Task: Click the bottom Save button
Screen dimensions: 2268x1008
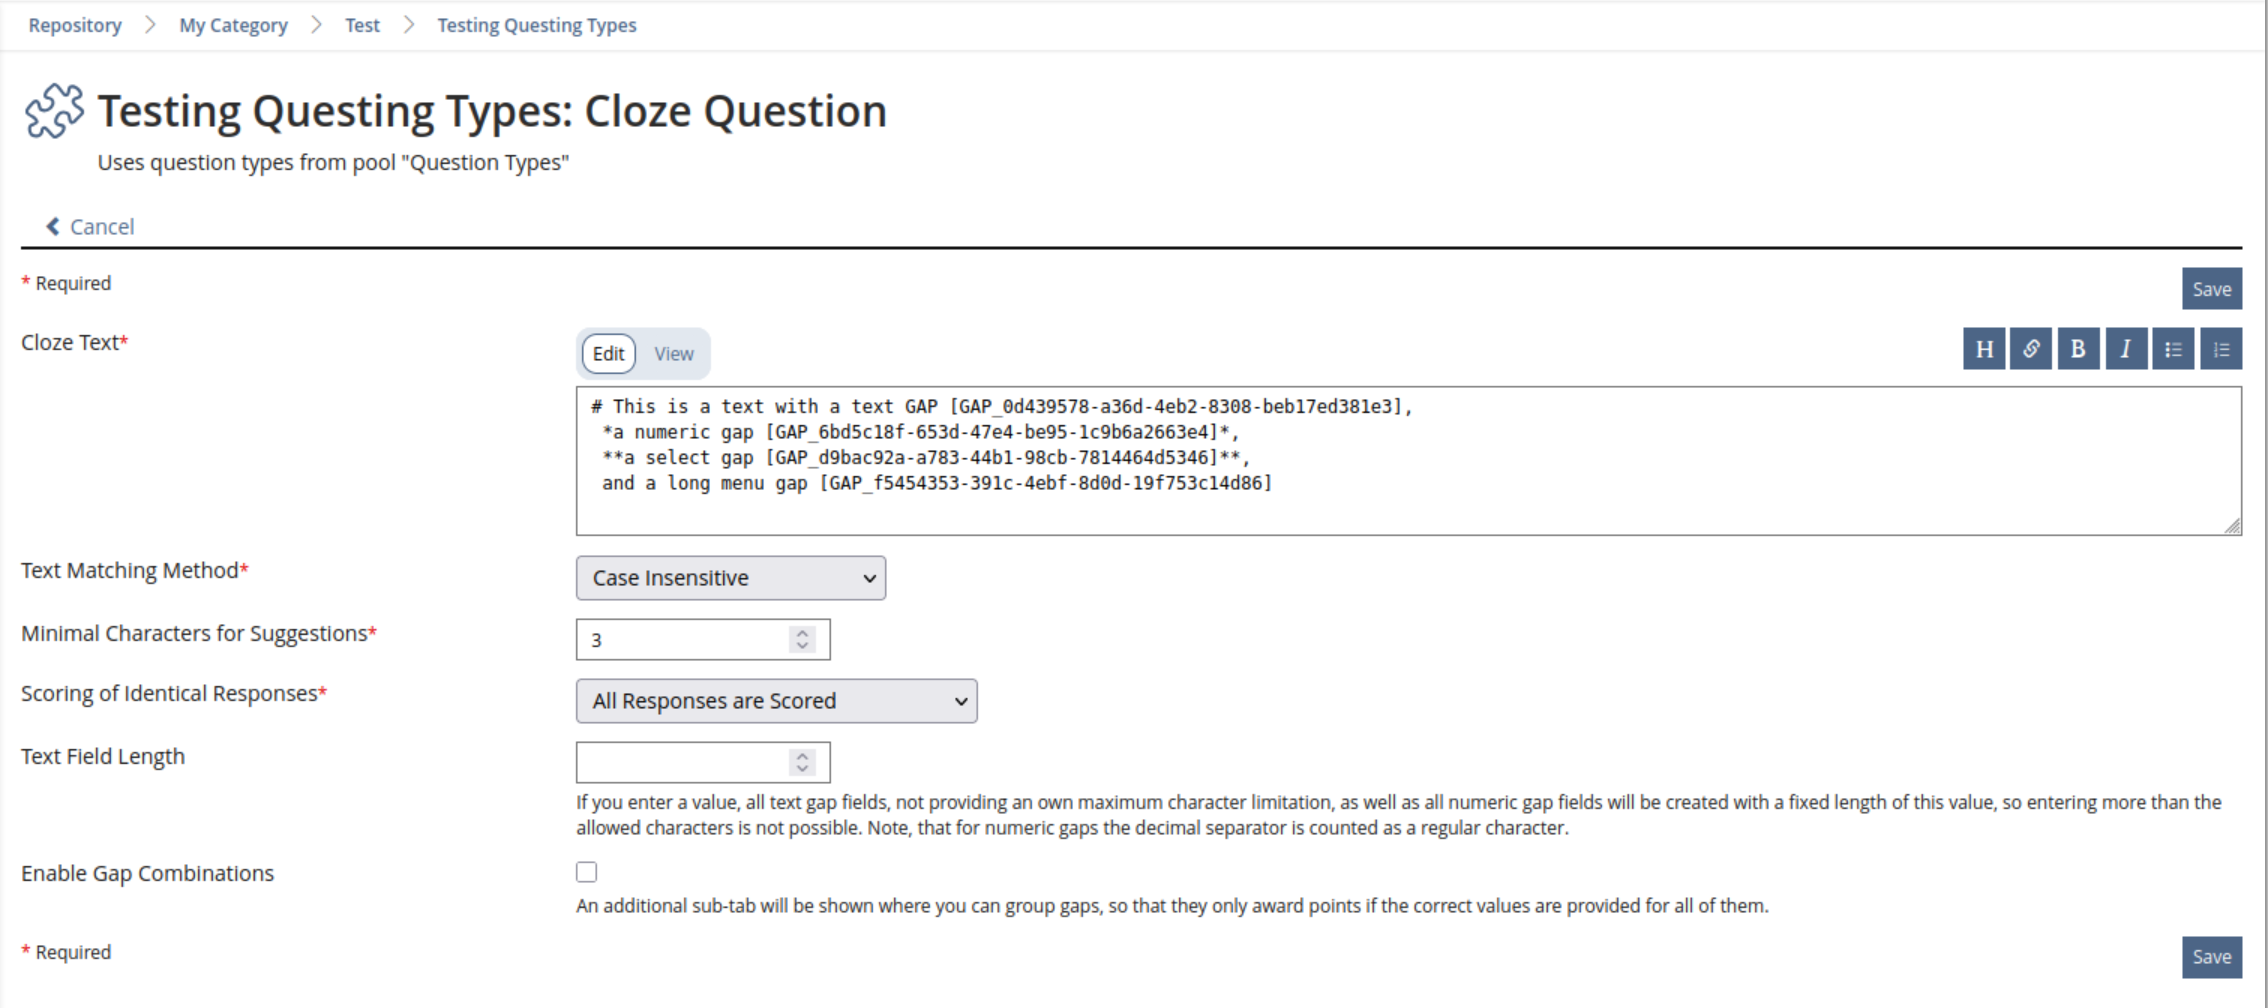Action: 2212,957
